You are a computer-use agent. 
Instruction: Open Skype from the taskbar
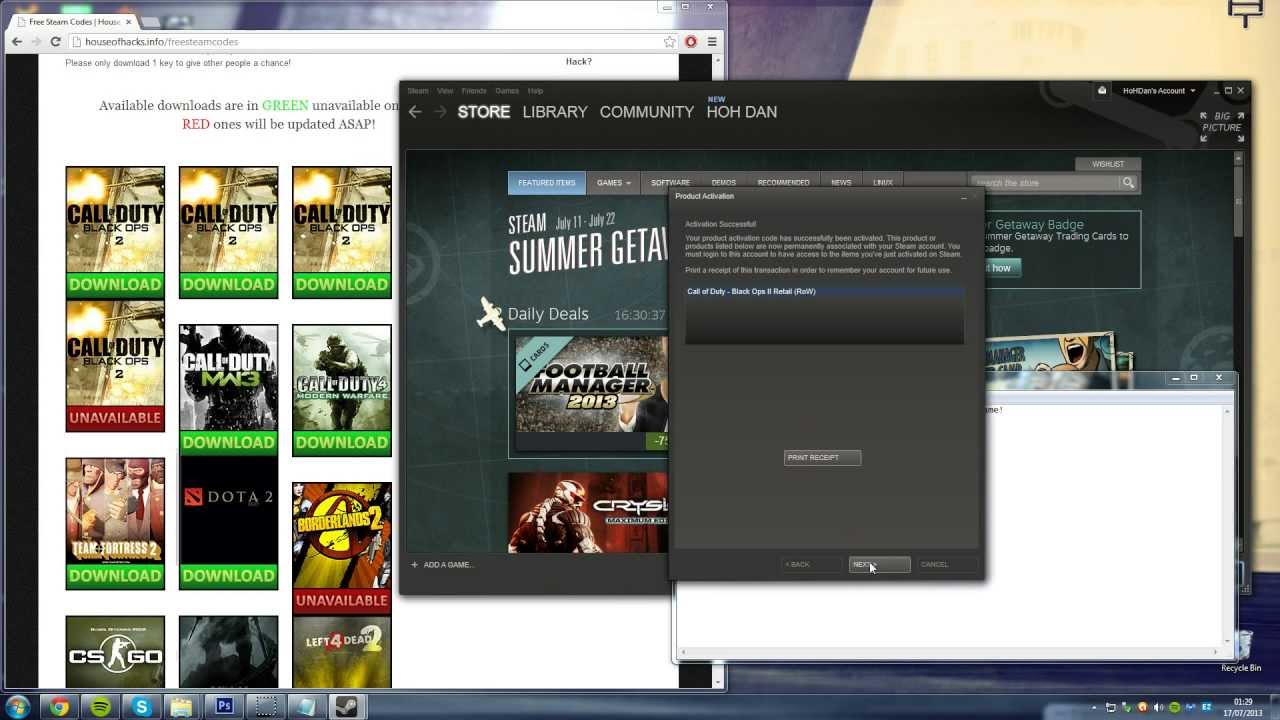click(x=142, y=707)
